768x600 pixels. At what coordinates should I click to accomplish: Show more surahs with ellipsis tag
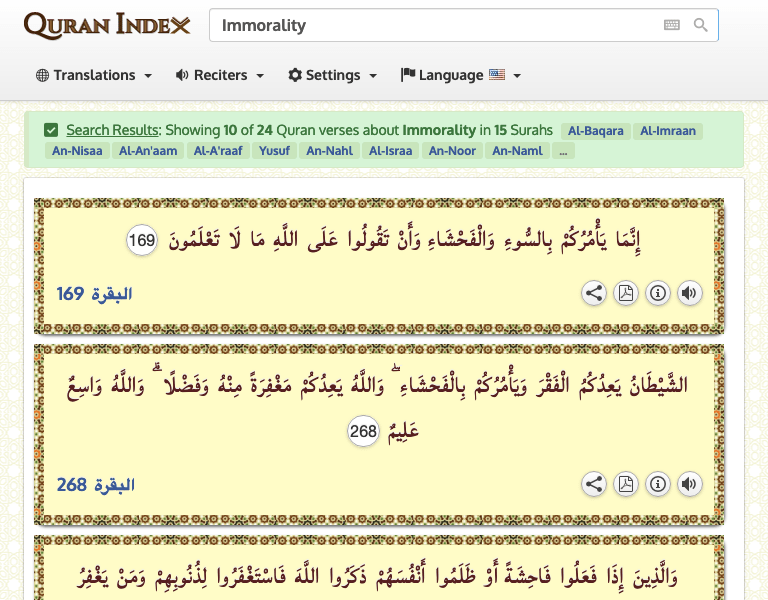pos(563,151)
